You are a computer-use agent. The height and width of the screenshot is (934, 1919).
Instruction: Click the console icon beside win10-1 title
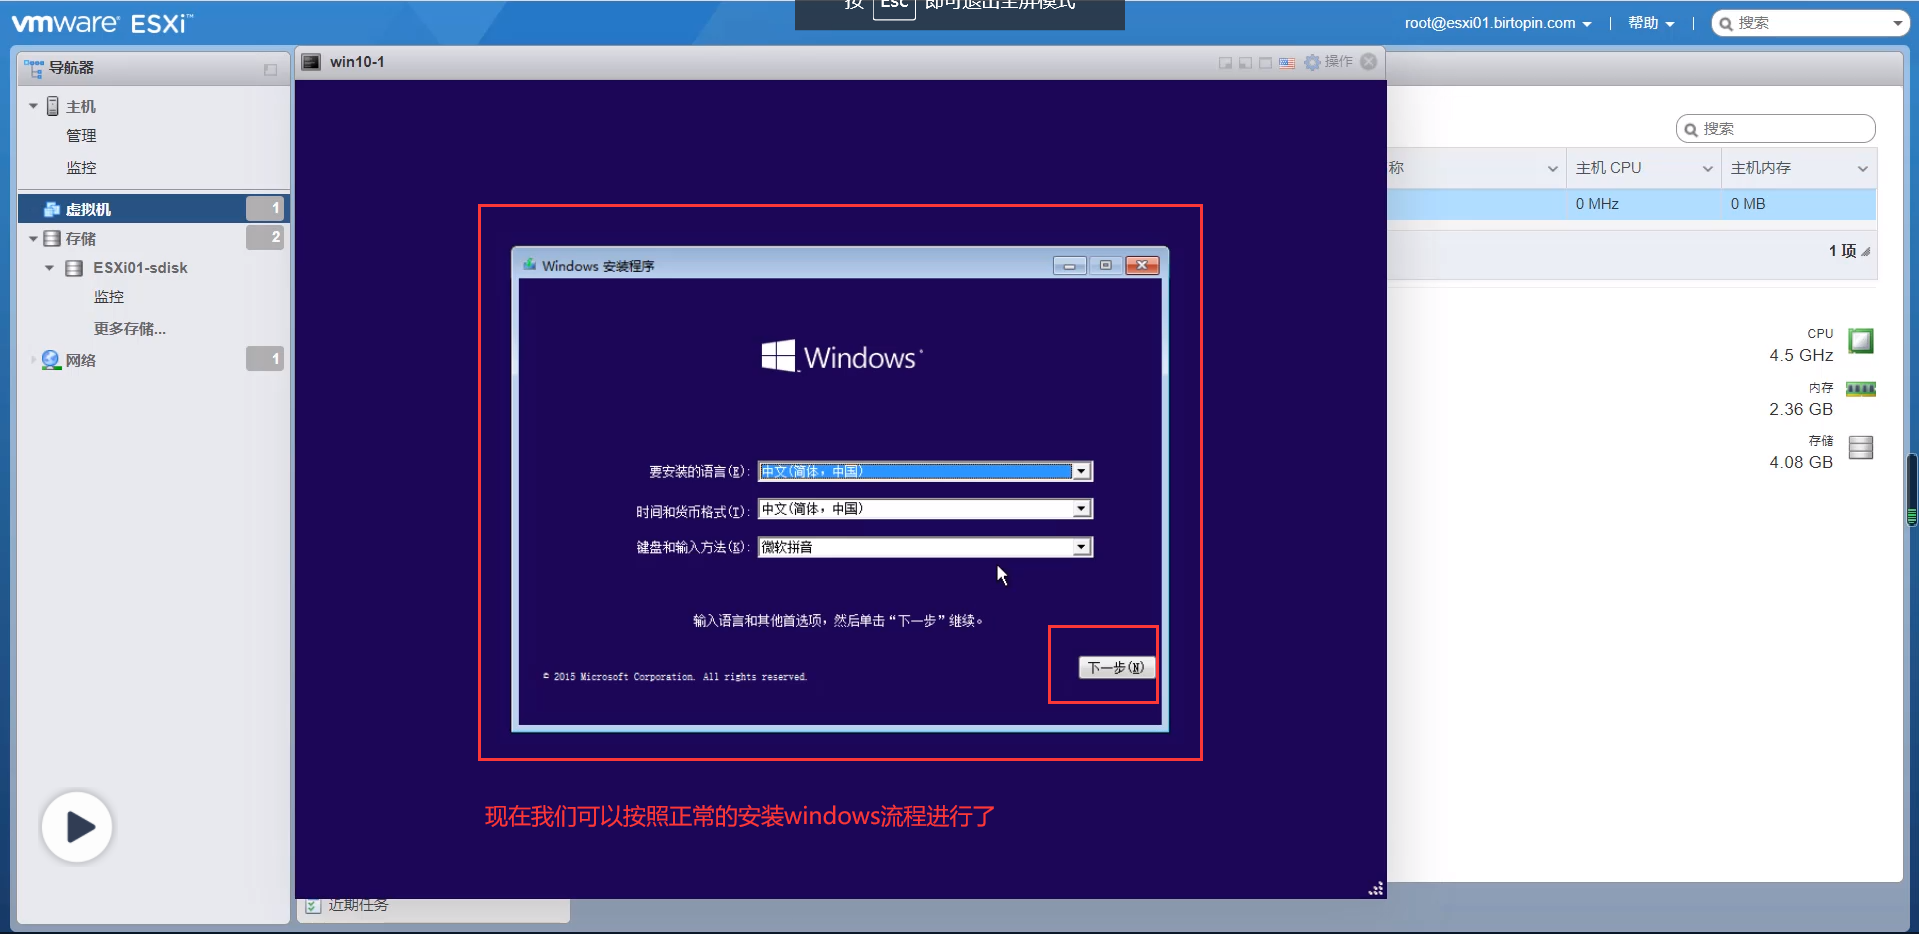click(x=312, y=62)
